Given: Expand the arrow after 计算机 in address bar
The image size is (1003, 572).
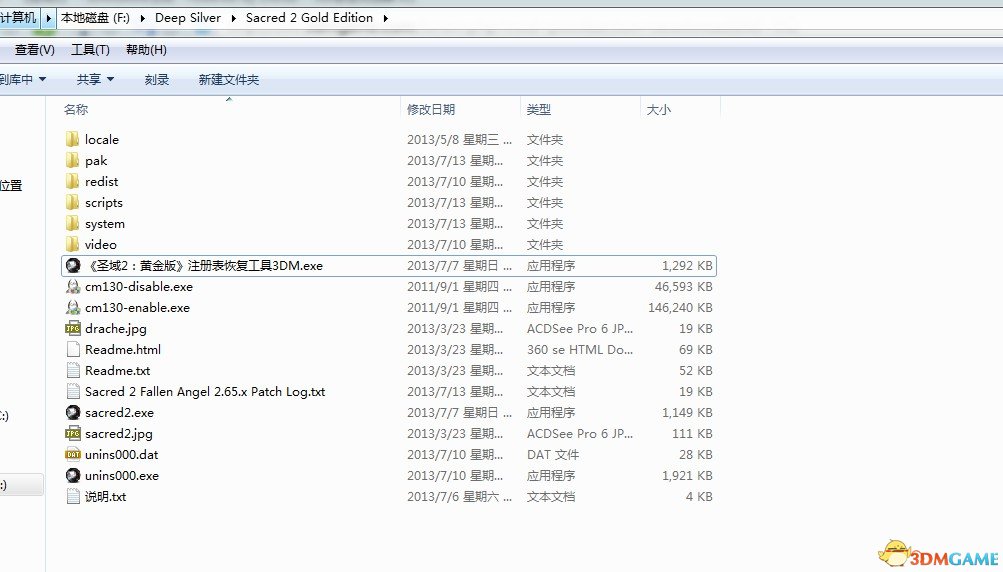Looking at the screenshot, I should [x=48, y=18].
